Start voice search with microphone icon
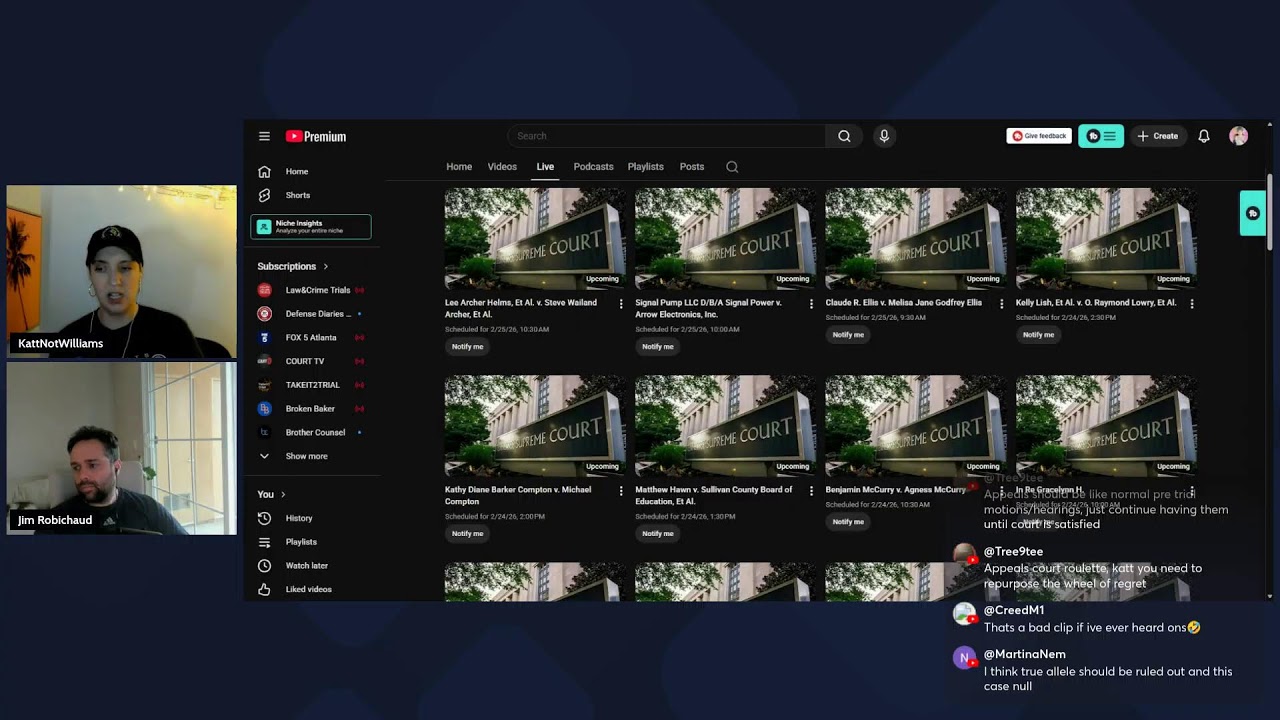 884,136
